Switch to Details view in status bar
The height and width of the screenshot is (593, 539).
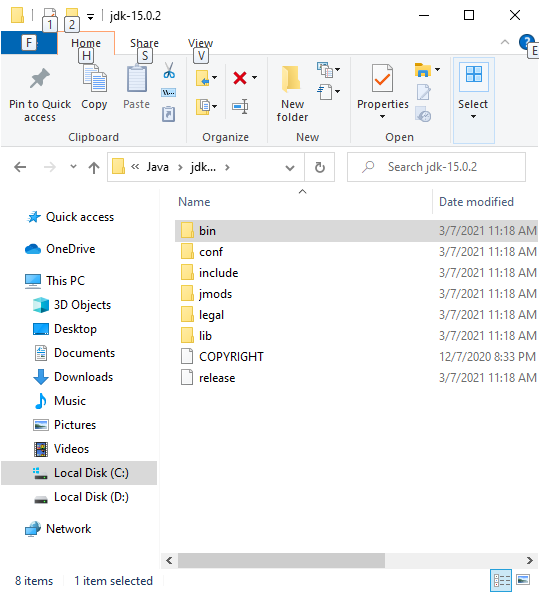pos(501,580)
